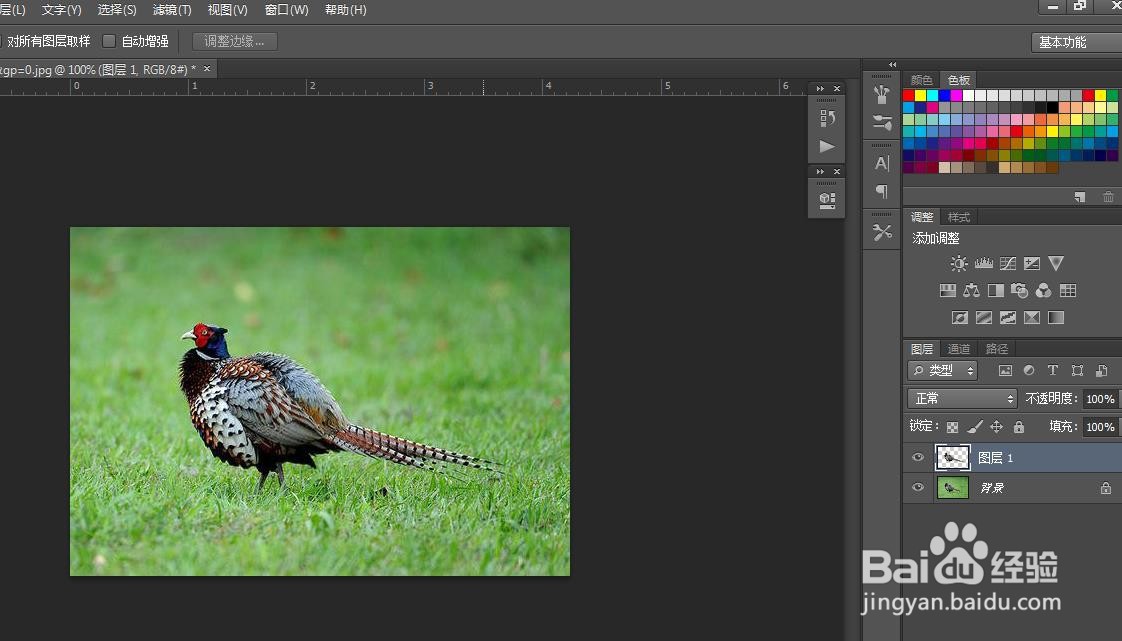The width and height of the screenshot is (1122, 641).
Task: Add a Brightness/Contrast adjustment
Action: 959,264
